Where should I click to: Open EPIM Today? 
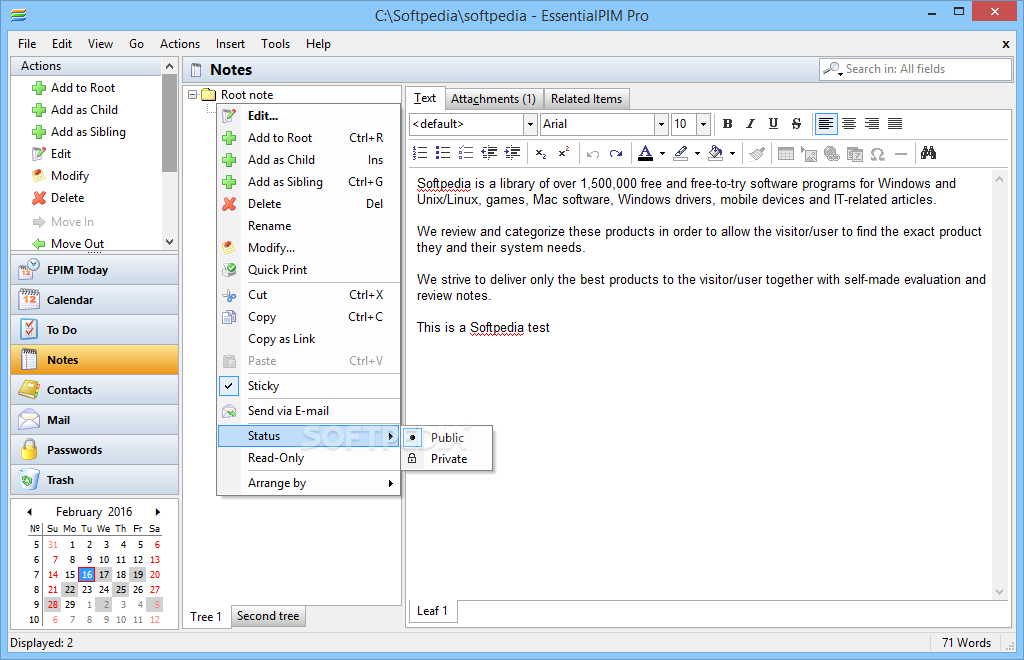coord(95,270)
